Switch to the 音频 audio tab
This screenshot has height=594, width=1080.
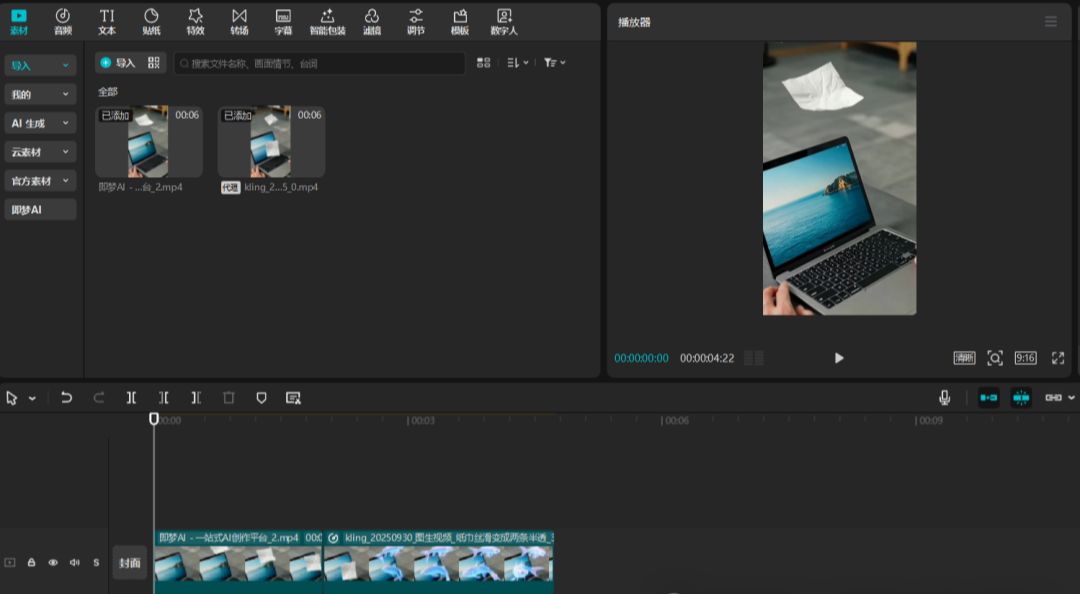click(x=63, y=21)
